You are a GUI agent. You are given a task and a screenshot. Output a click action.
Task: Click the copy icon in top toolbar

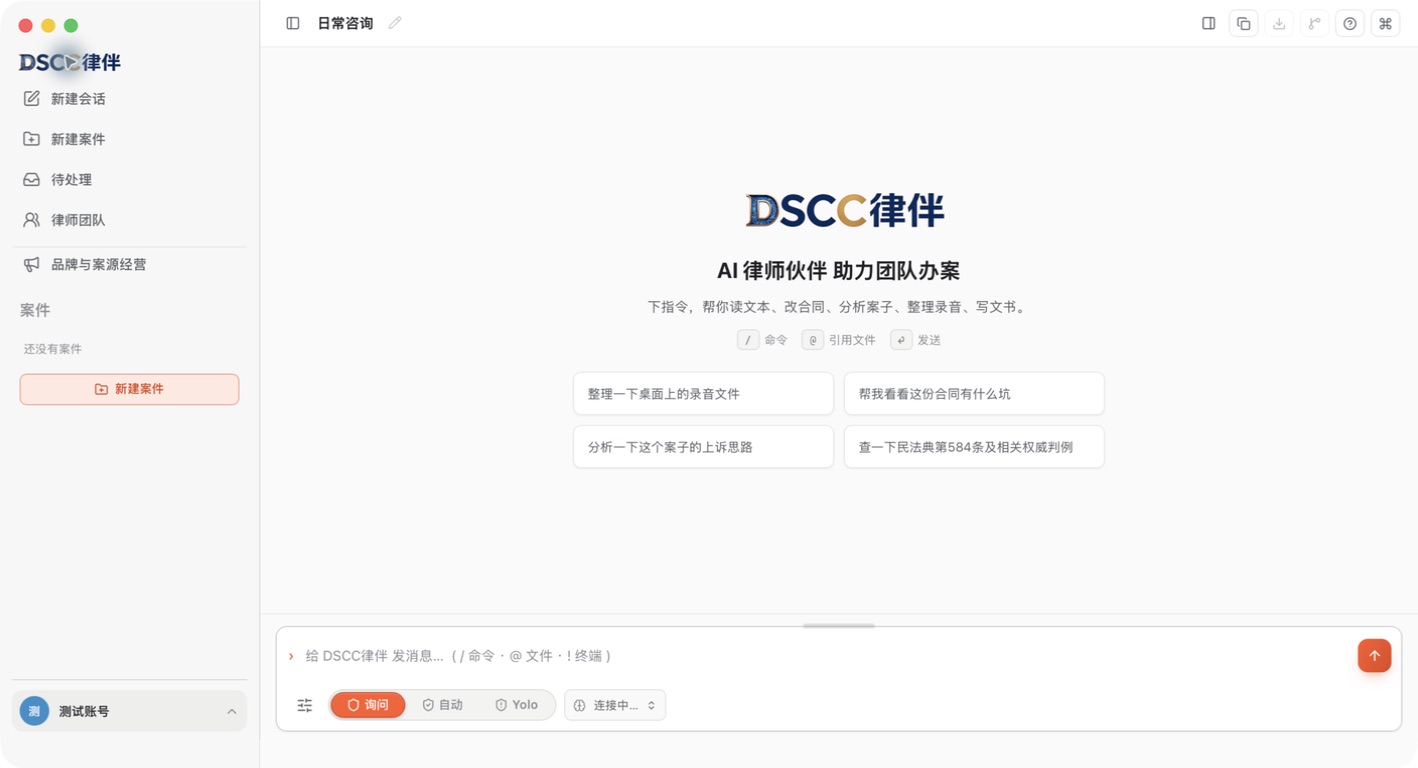[x=1244, y=23]
